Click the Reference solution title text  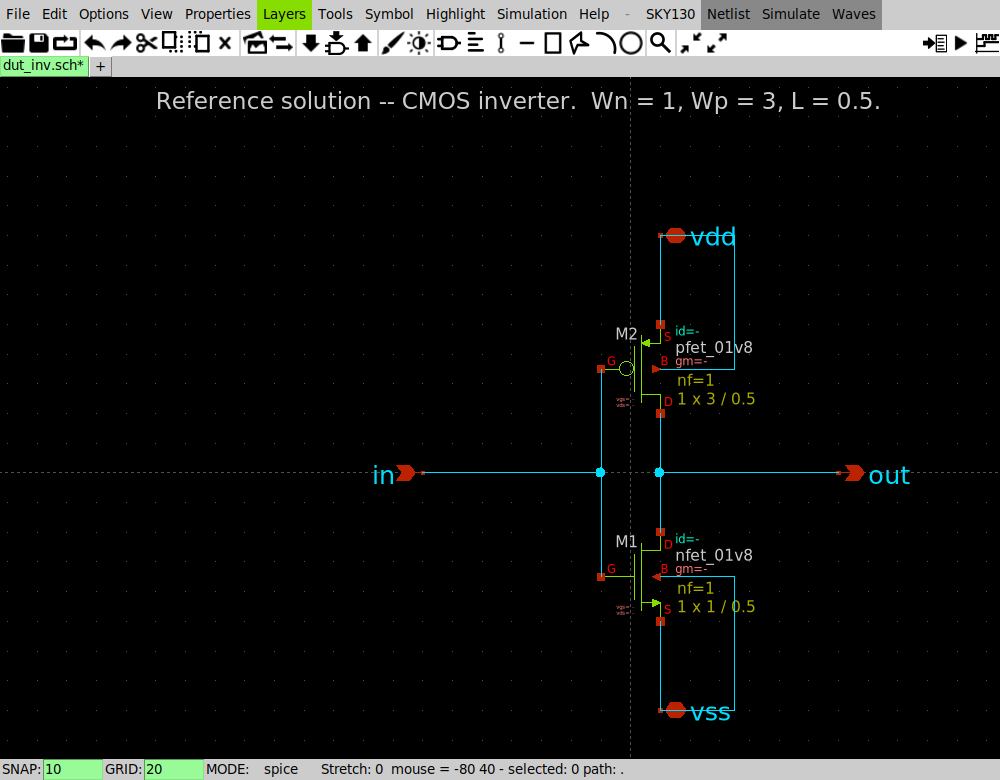point(517,101)
